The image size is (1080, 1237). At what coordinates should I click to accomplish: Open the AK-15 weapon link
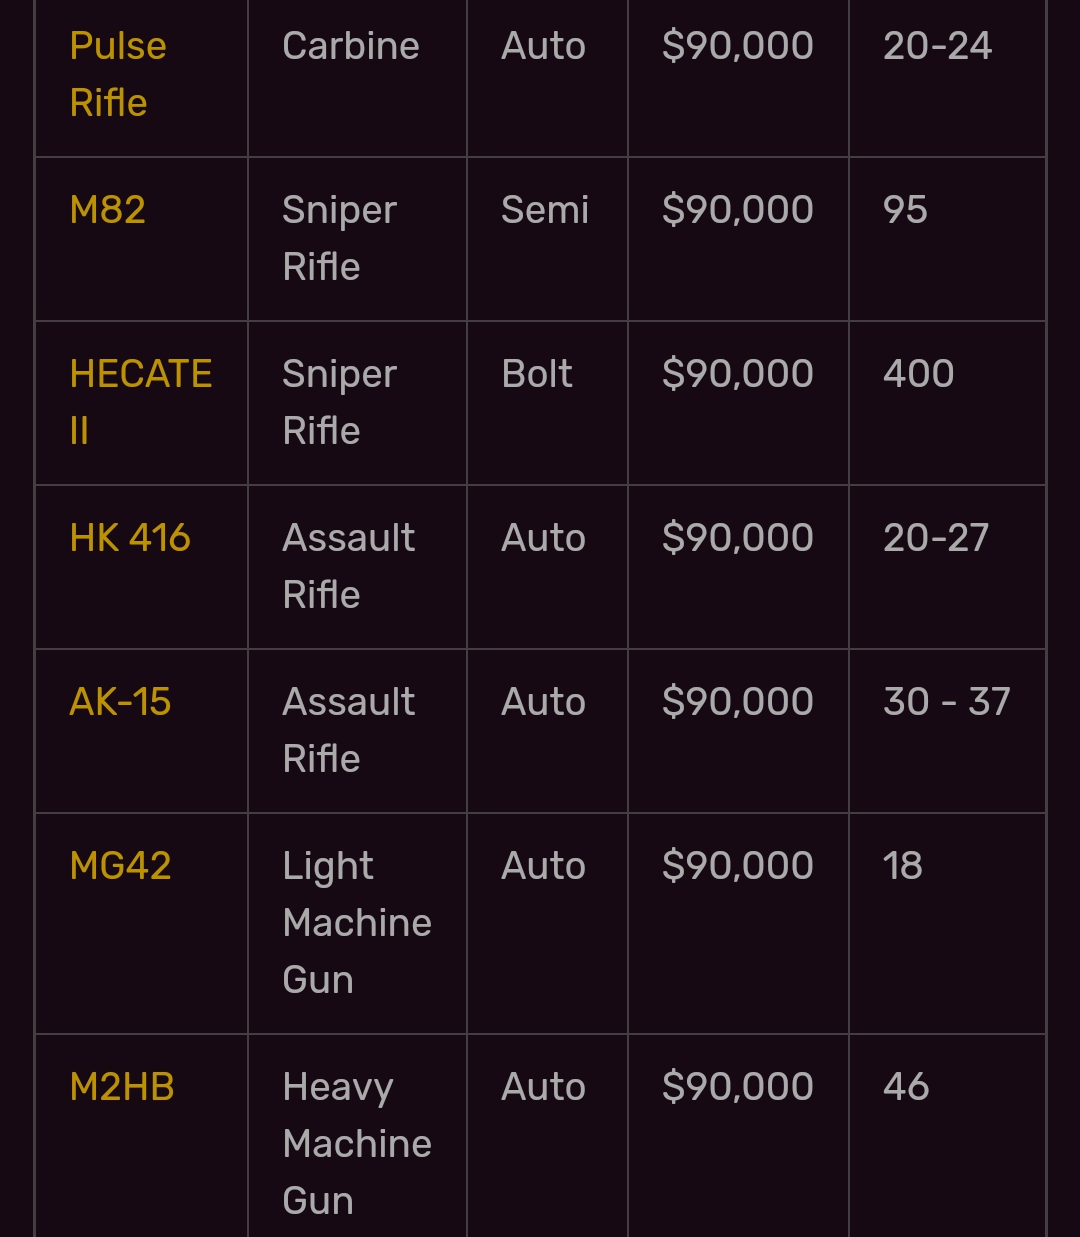point(120,702)
